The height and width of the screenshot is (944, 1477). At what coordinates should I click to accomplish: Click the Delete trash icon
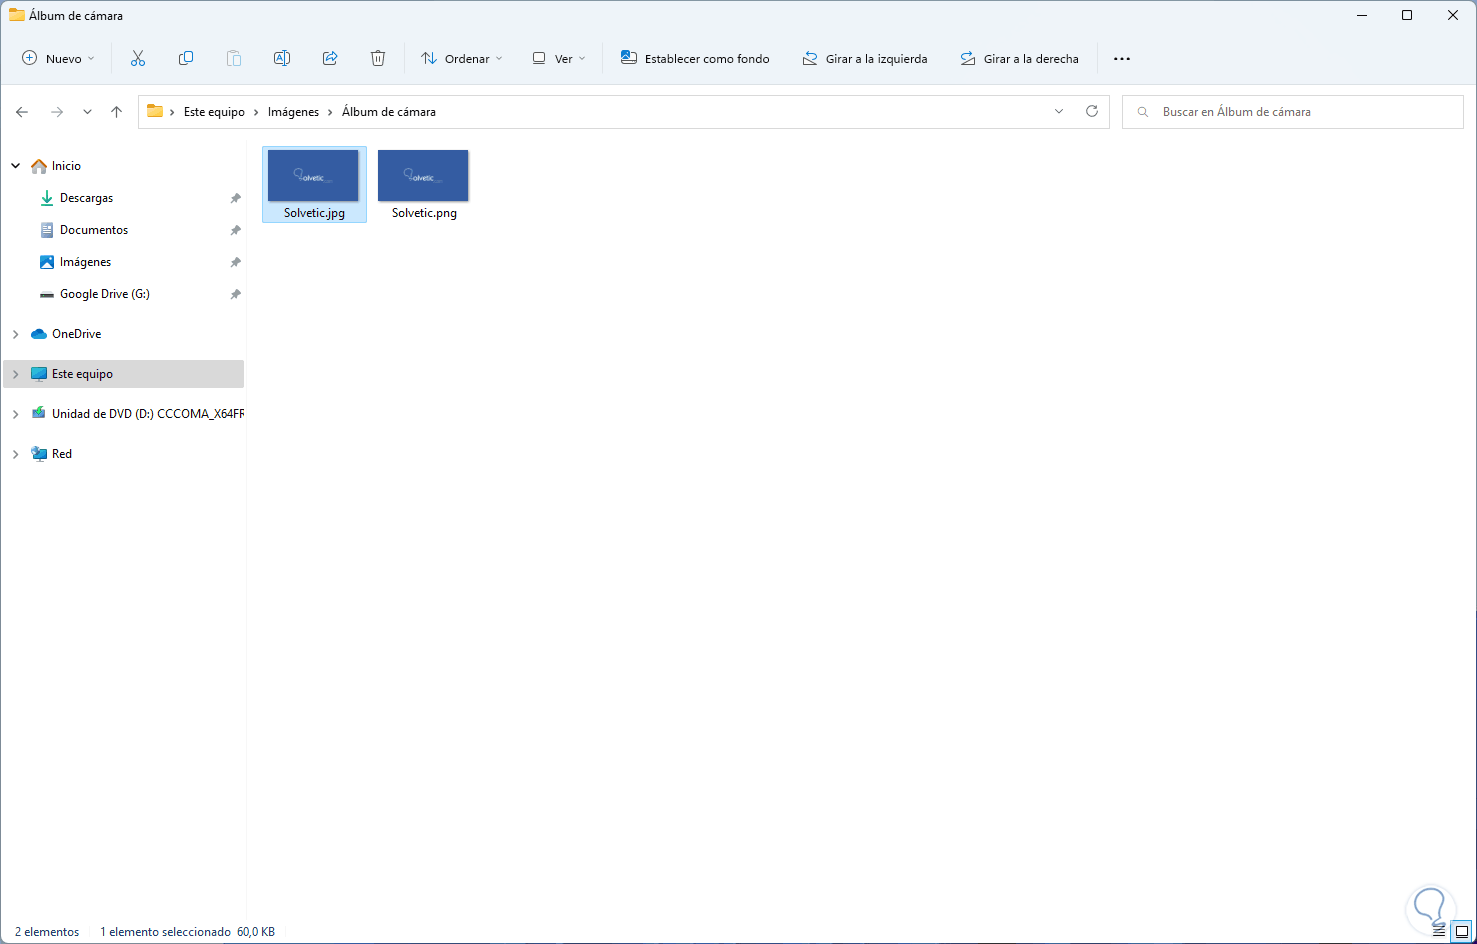click(x=378, y=59)
